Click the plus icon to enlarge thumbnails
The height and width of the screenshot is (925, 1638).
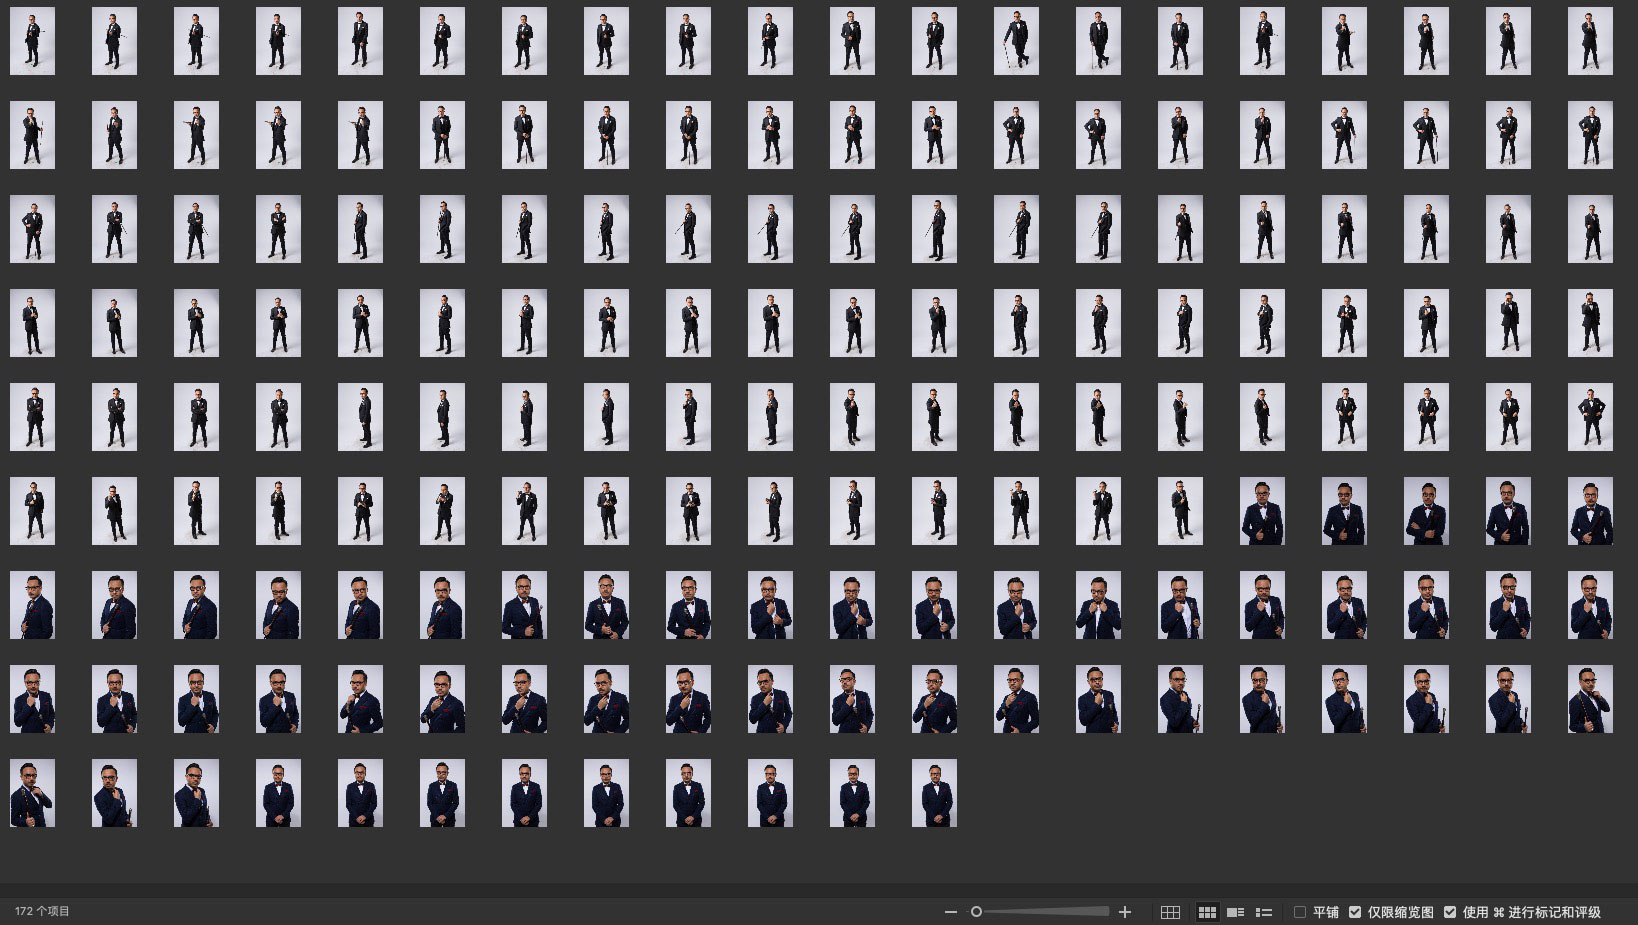click(1125, 912)
